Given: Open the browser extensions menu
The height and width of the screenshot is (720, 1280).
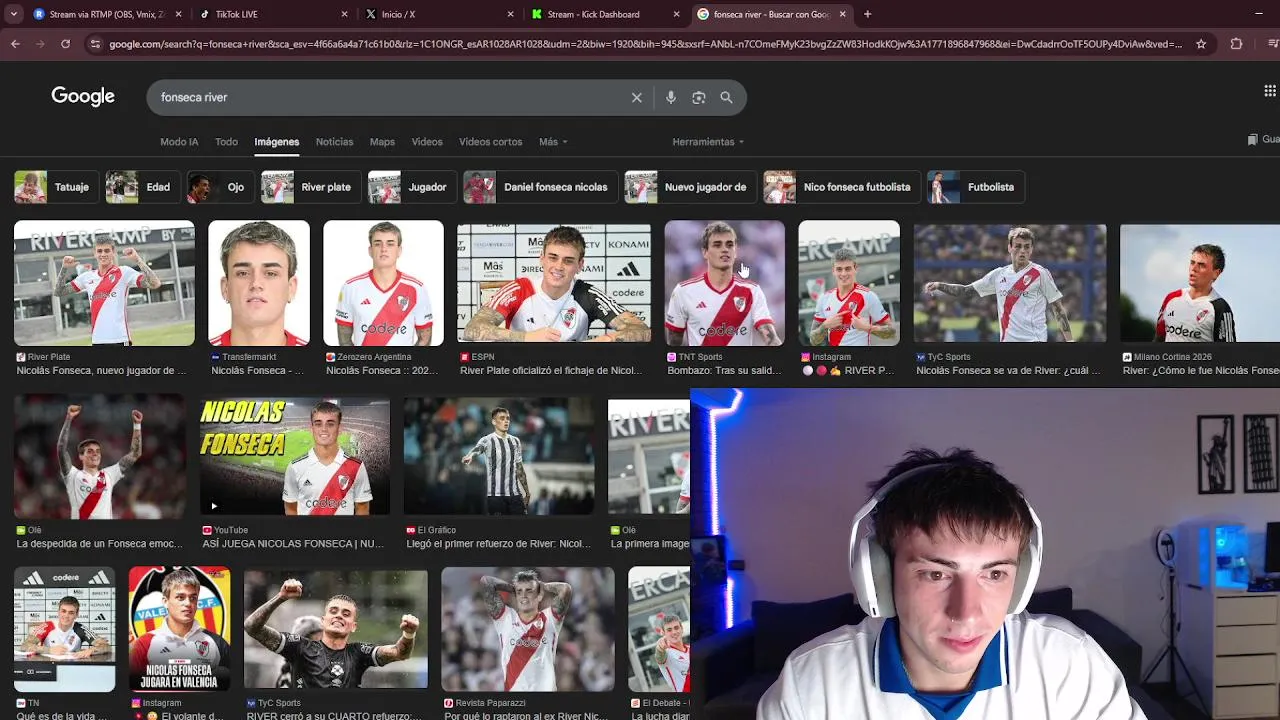Looking at the screenshot, I should (x=1236, y=44).
